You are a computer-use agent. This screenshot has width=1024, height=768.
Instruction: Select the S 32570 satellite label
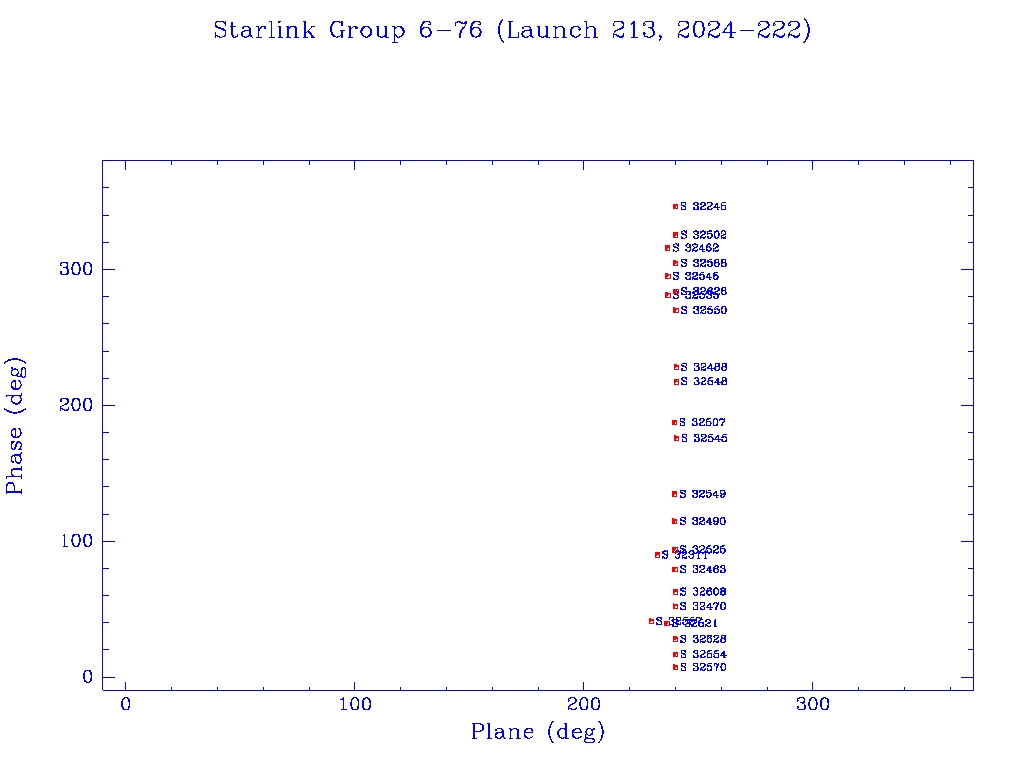(703, 667)
